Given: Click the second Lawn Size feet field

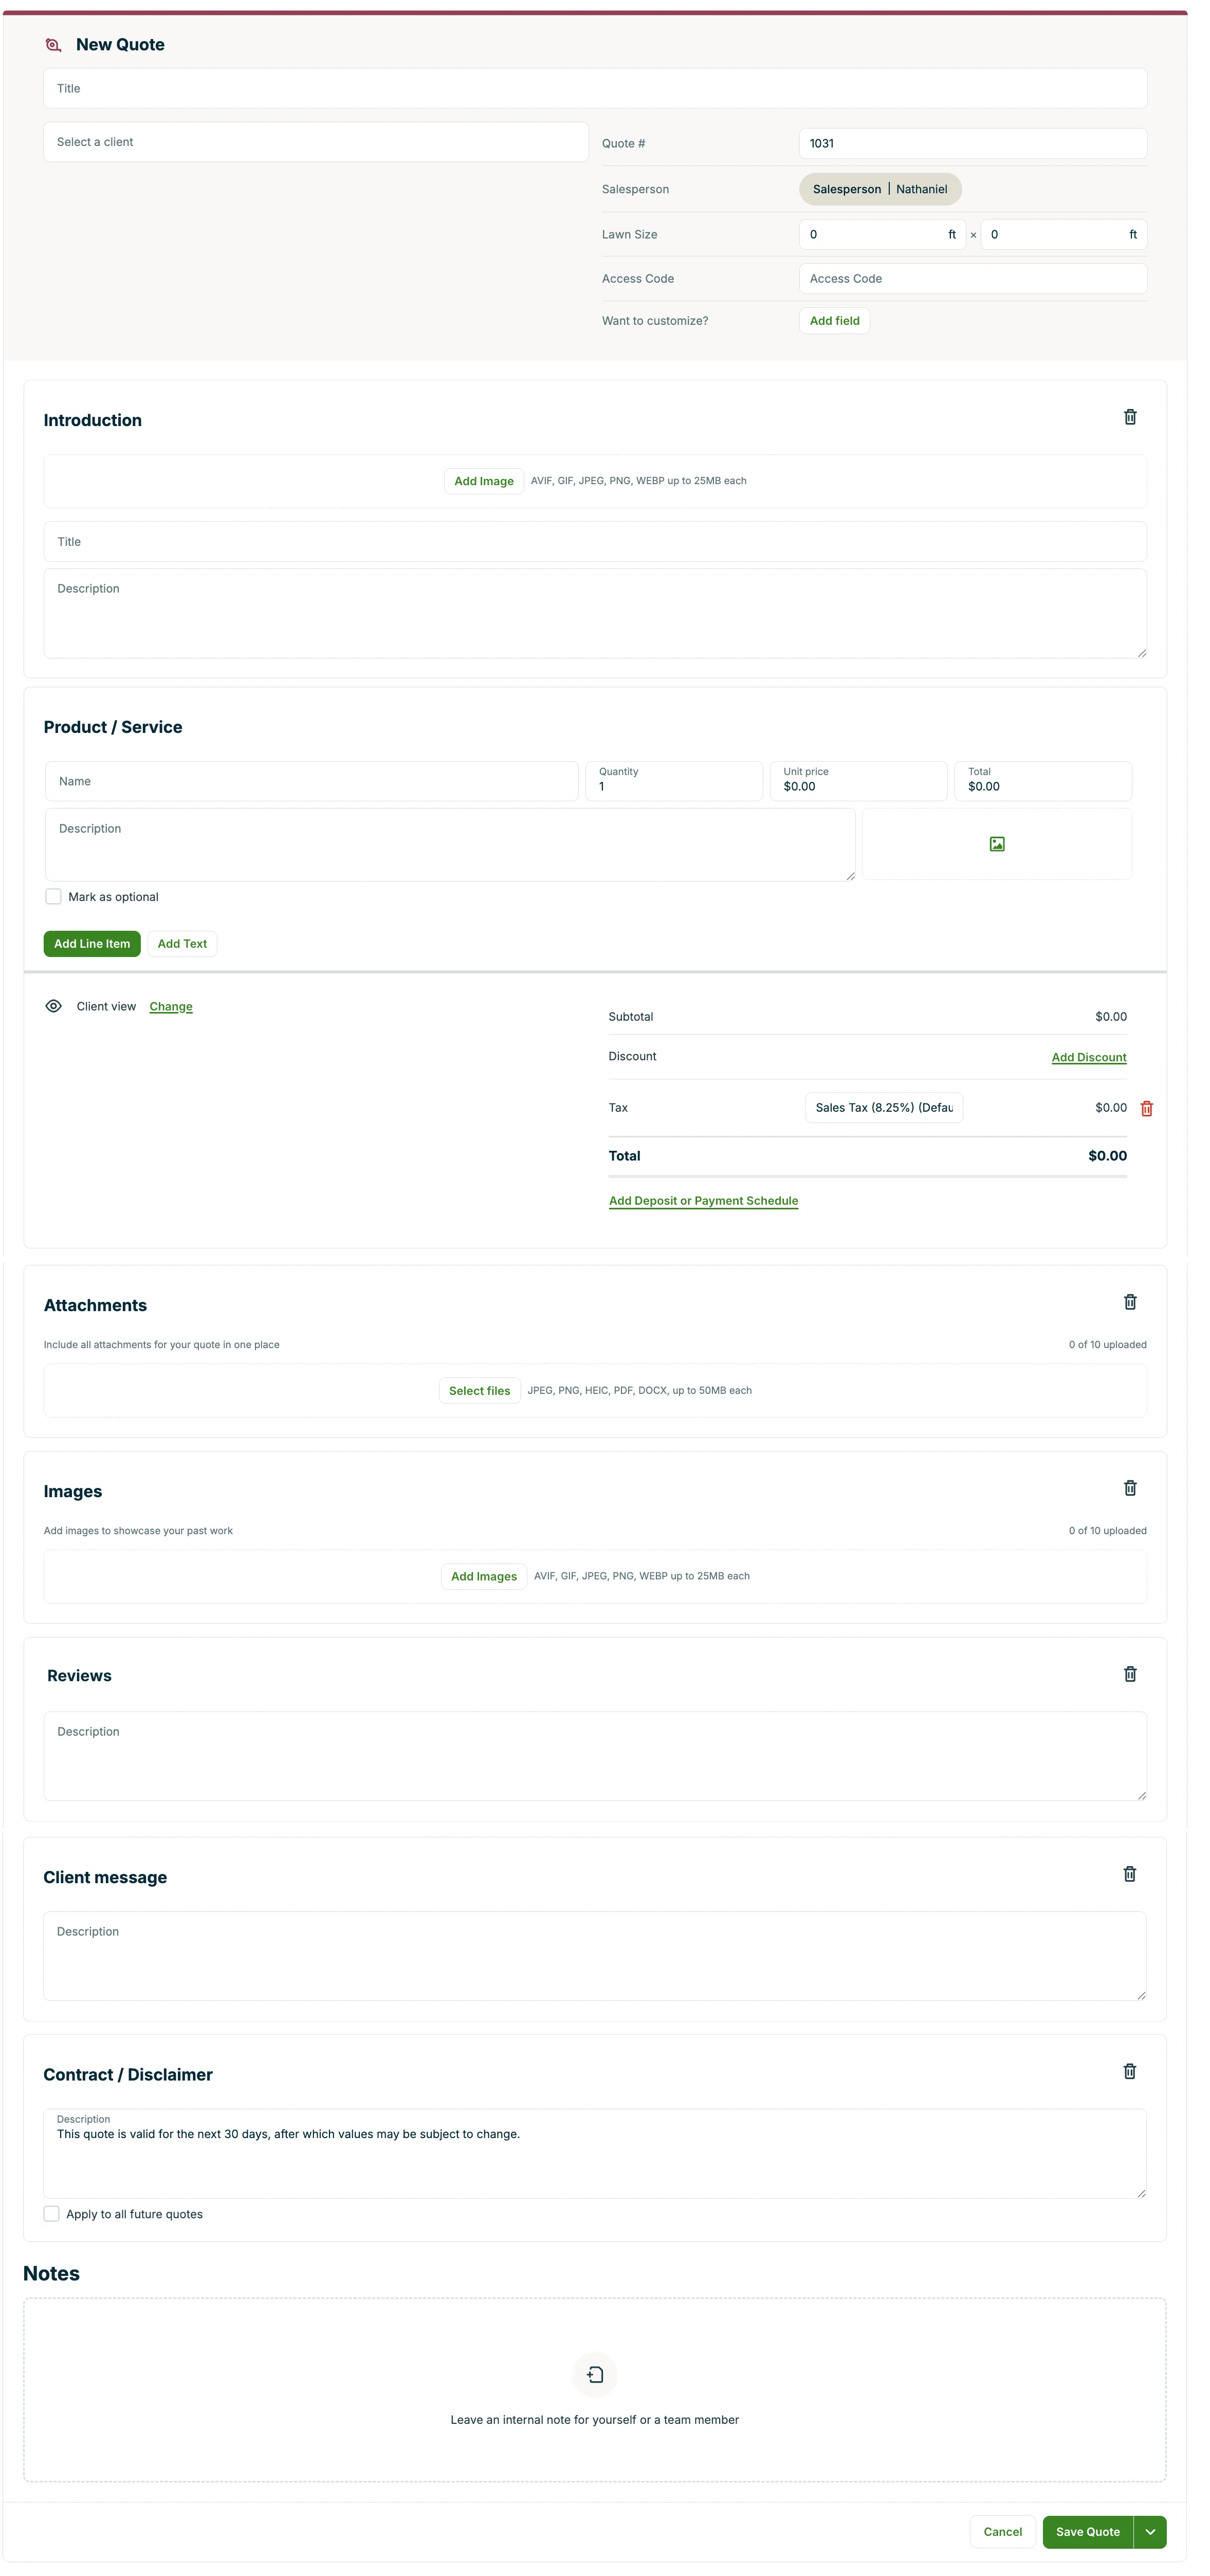Looking at the screenshot, I should (x=1064, y=234).
